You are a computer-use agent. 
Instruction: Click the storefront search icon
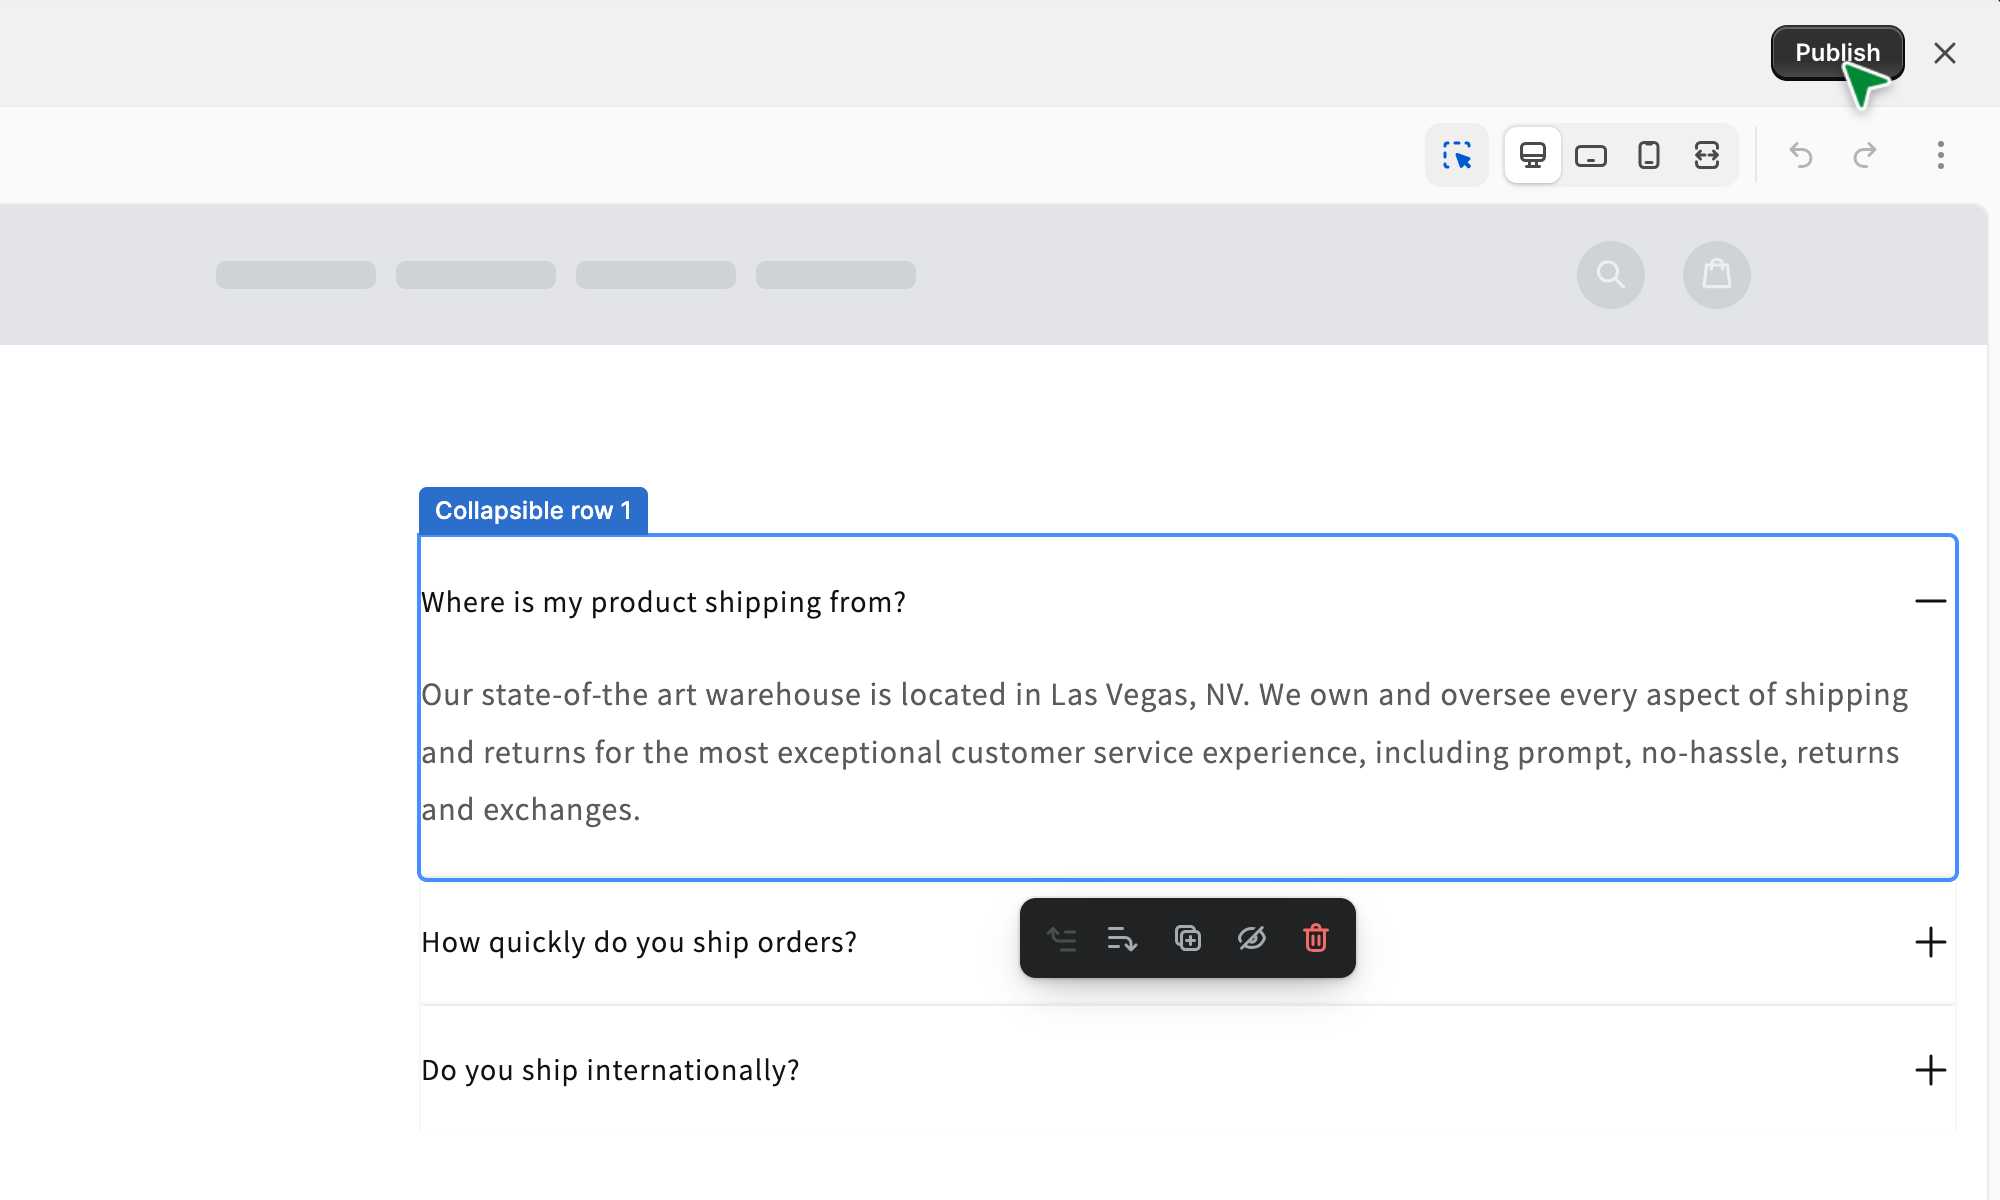click(x=1610, y=274)
